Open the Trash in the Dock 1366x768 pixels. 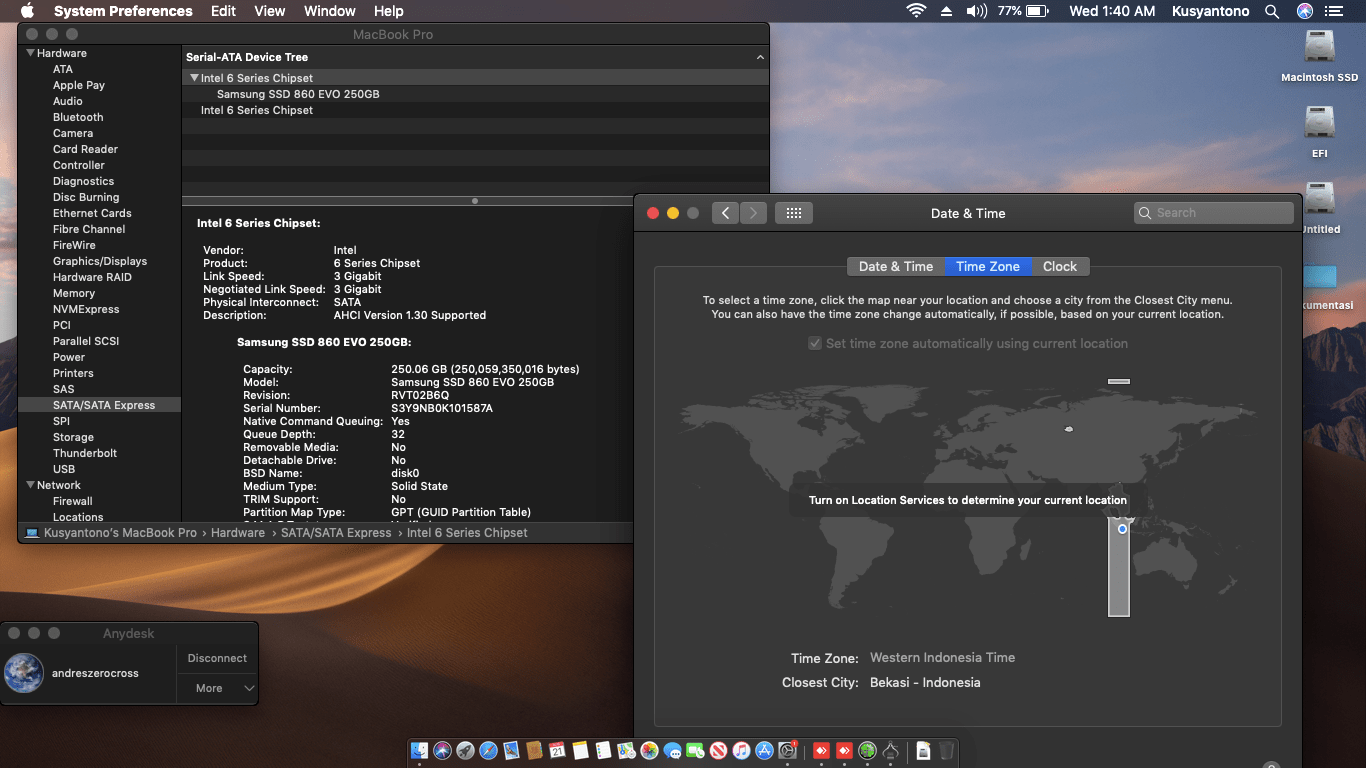coord(946,750)
